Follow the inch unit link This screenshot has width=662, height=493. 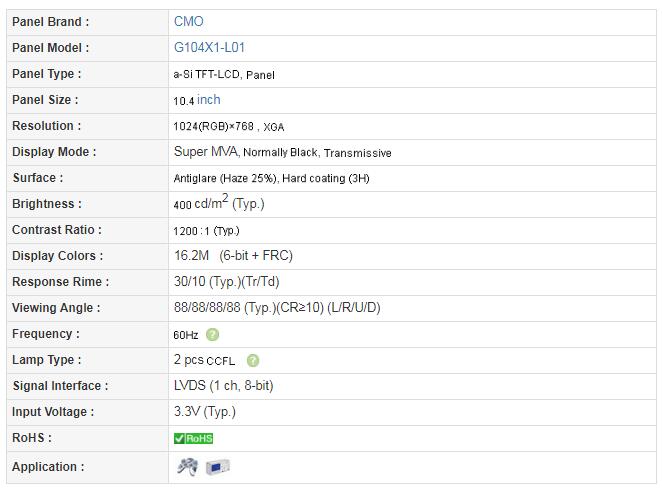[209, 100]
